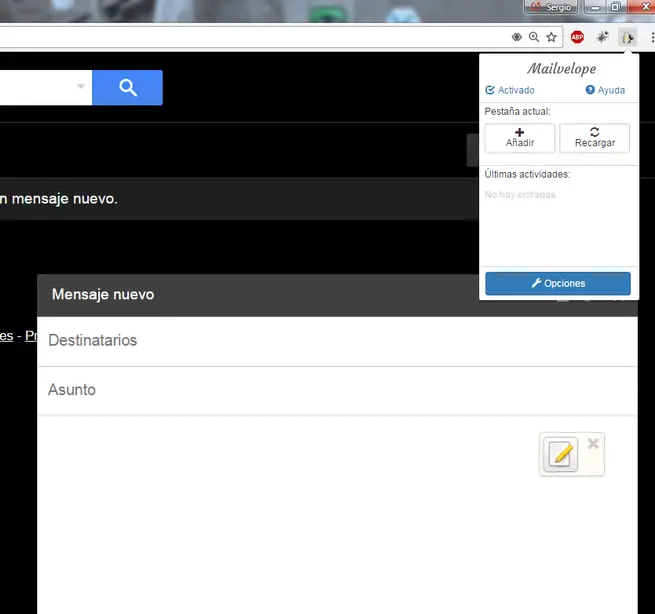Click the spider-like extension icon
Image resolution: width=655 pixels, height=614 pixels.
coord(602,37)
